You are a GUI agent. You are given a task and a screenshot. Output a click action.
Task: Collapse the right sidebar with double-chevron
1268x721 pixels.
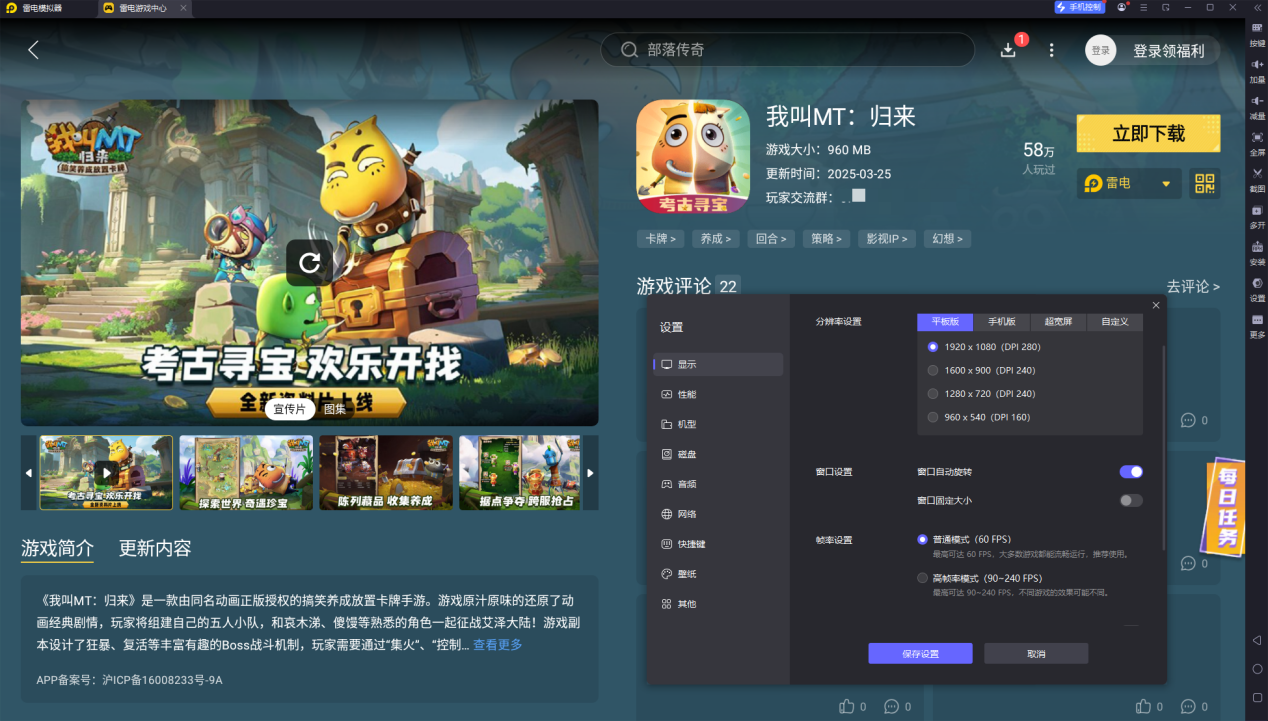pos(1256,7)
